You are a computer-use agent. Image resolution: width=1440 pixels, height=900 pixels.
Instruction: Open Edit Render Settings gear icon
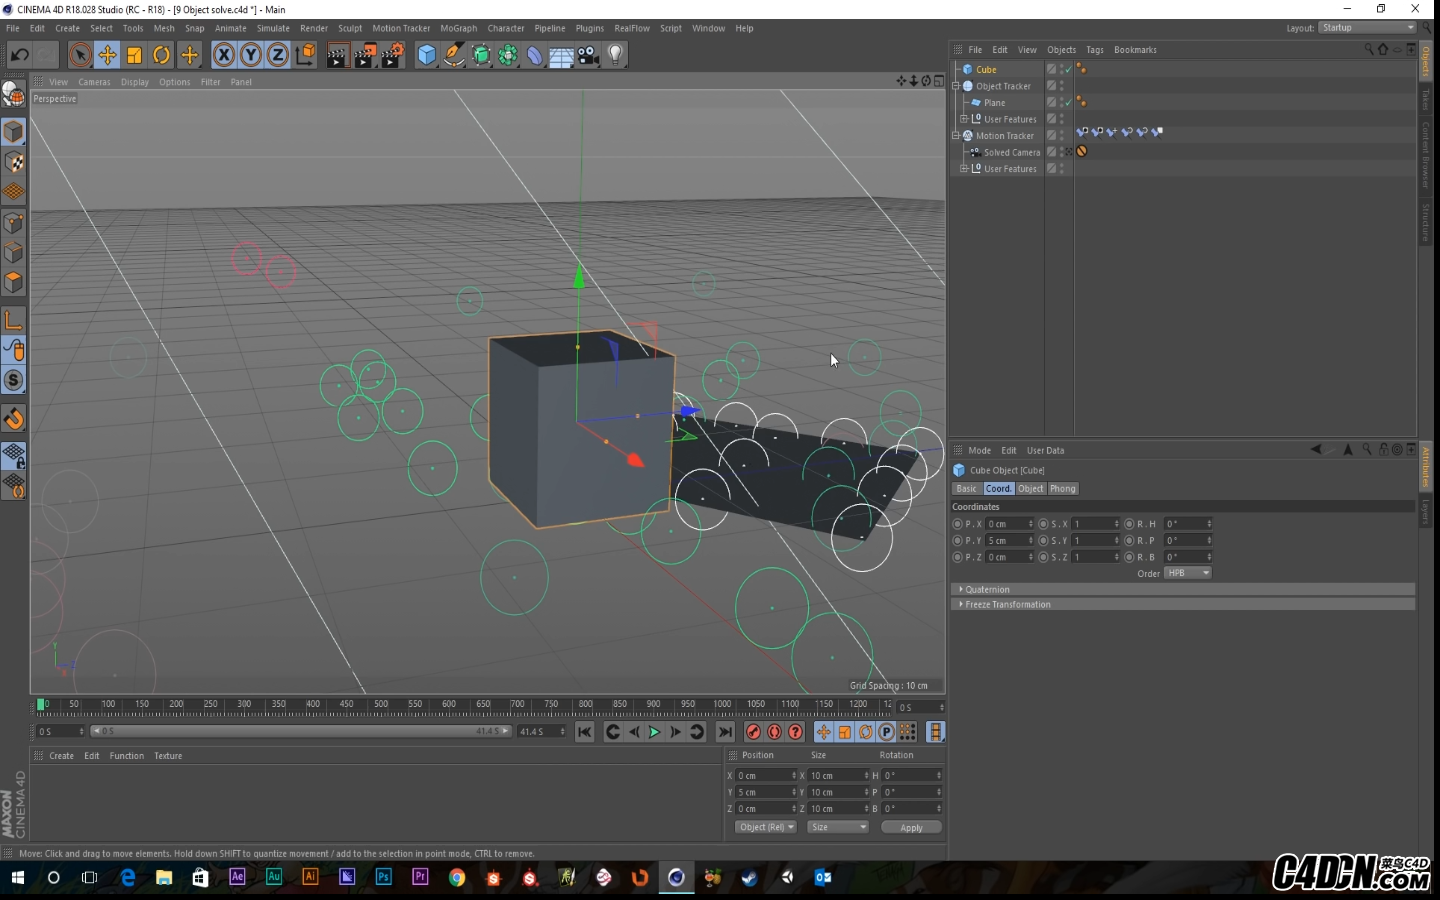(393, 55)
